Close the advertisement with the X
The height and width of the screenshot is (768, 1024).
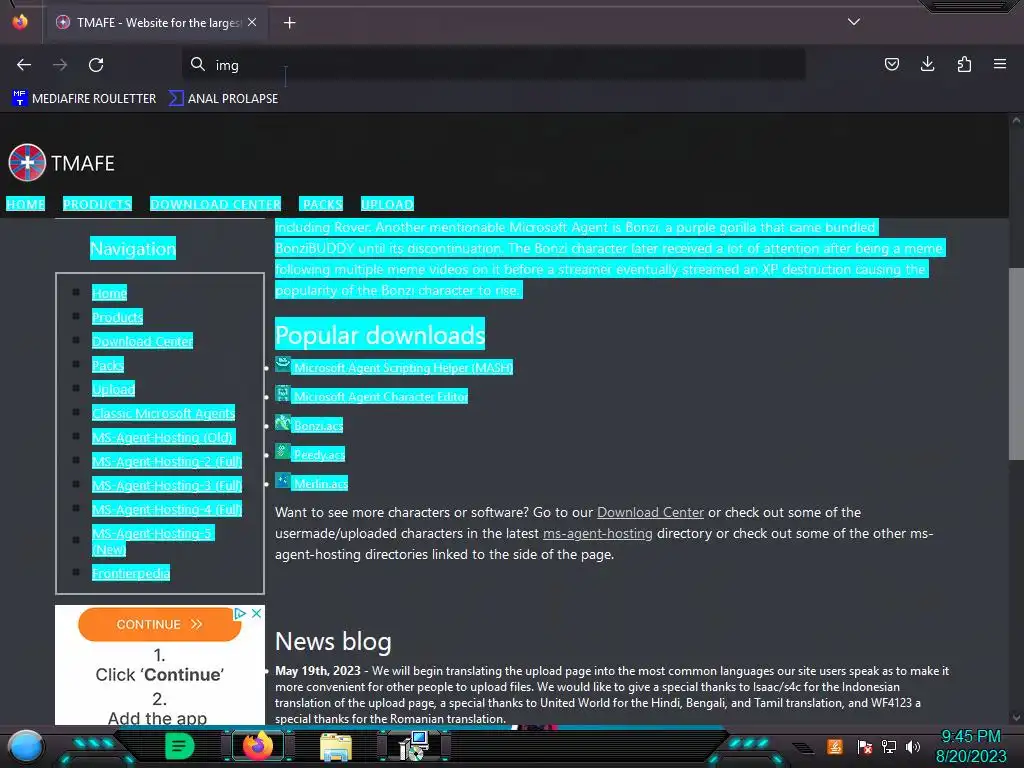pyautogui.click(x=257, y=613)
